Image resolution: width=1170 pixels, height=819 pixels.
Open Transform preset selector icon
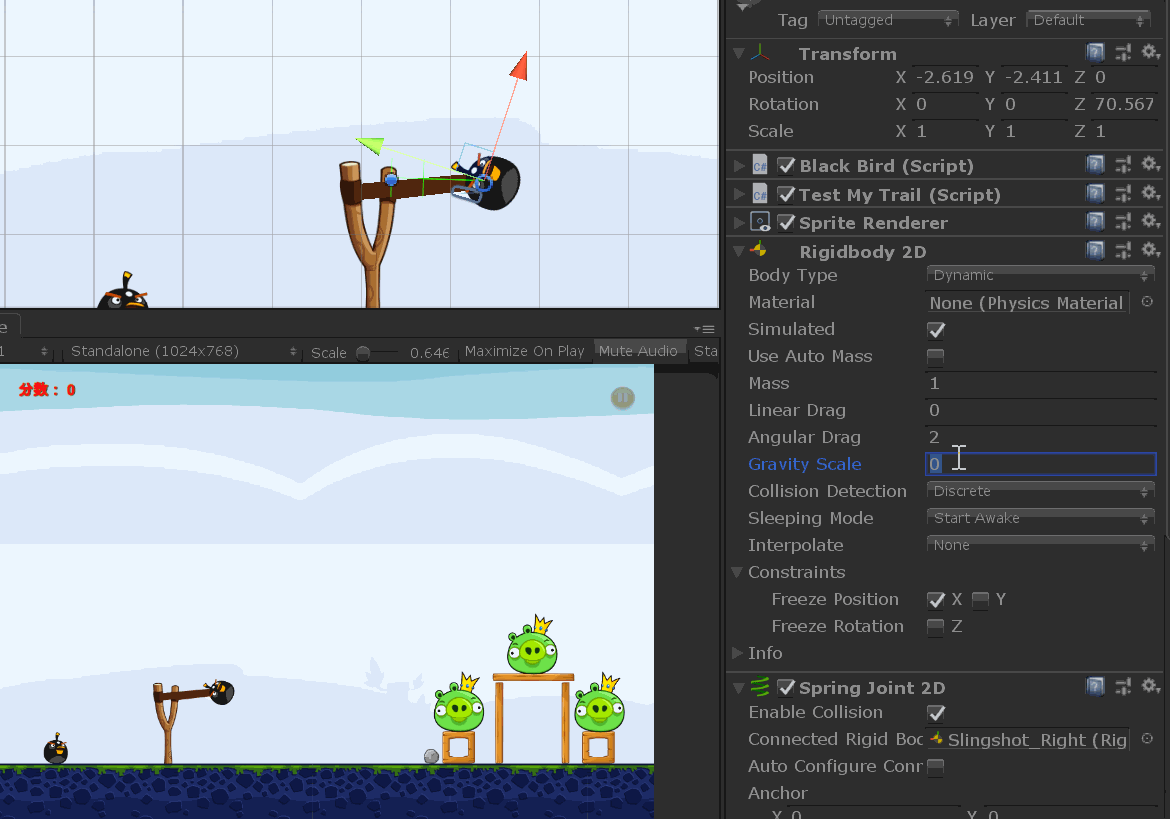pos(1123,52)
